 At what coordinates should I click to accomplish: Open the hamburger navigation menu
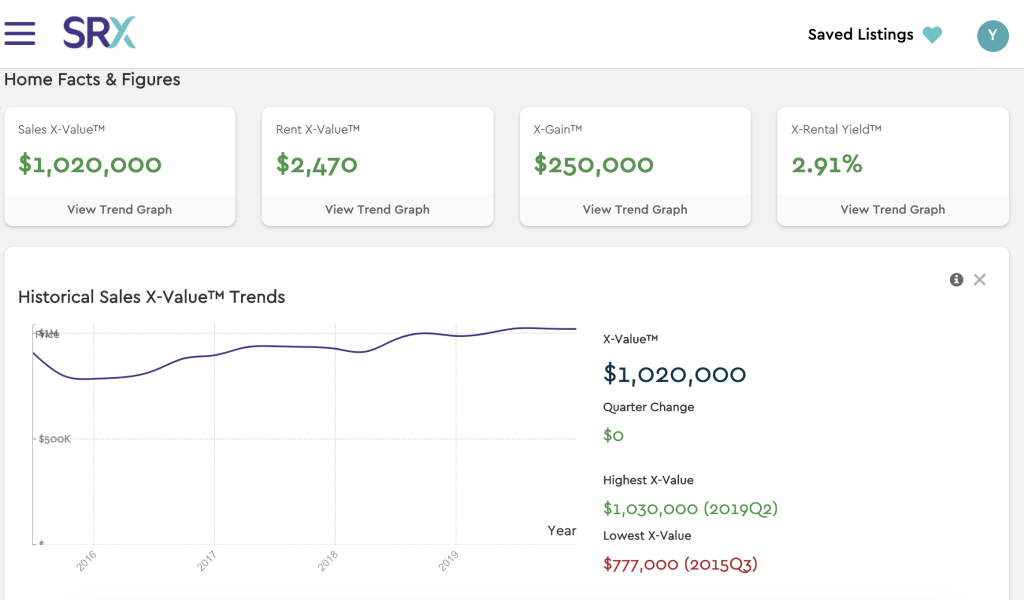[20, 33]
